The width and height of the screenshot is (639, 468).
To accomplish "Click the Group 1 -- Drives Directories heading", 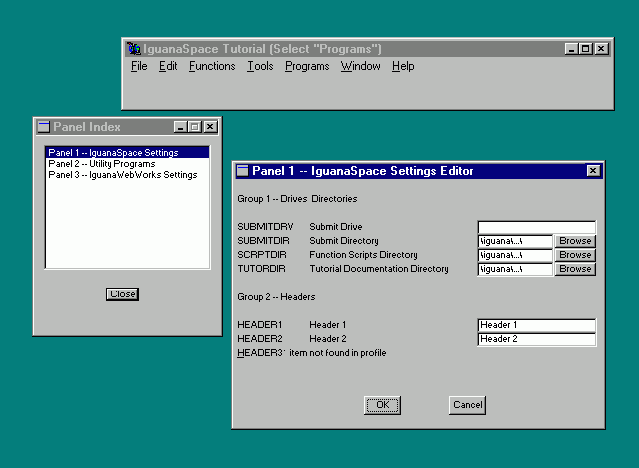I will coord(297,199).
